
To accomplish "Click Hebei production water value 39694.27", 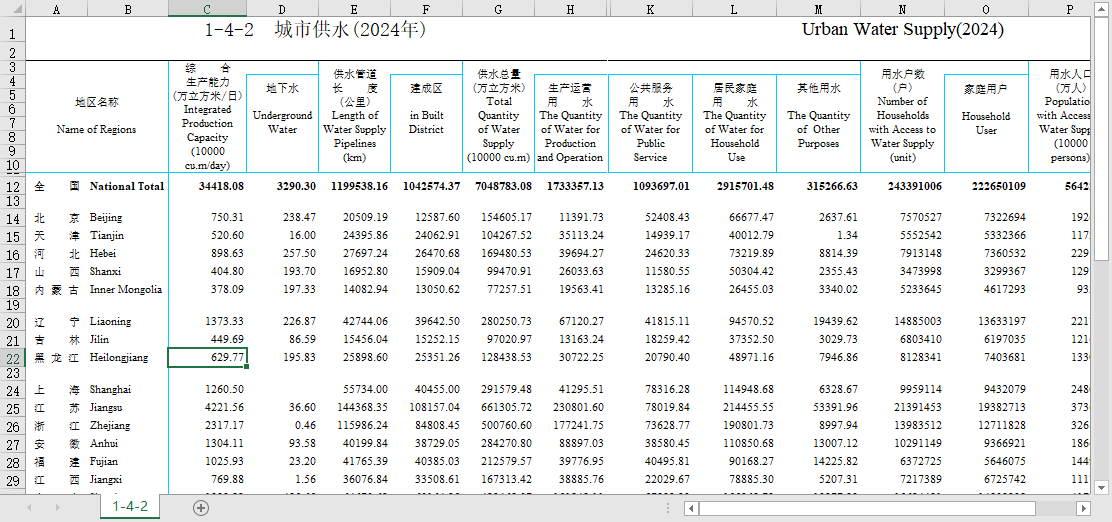I will pyautogui.click(x=581, y=254).
